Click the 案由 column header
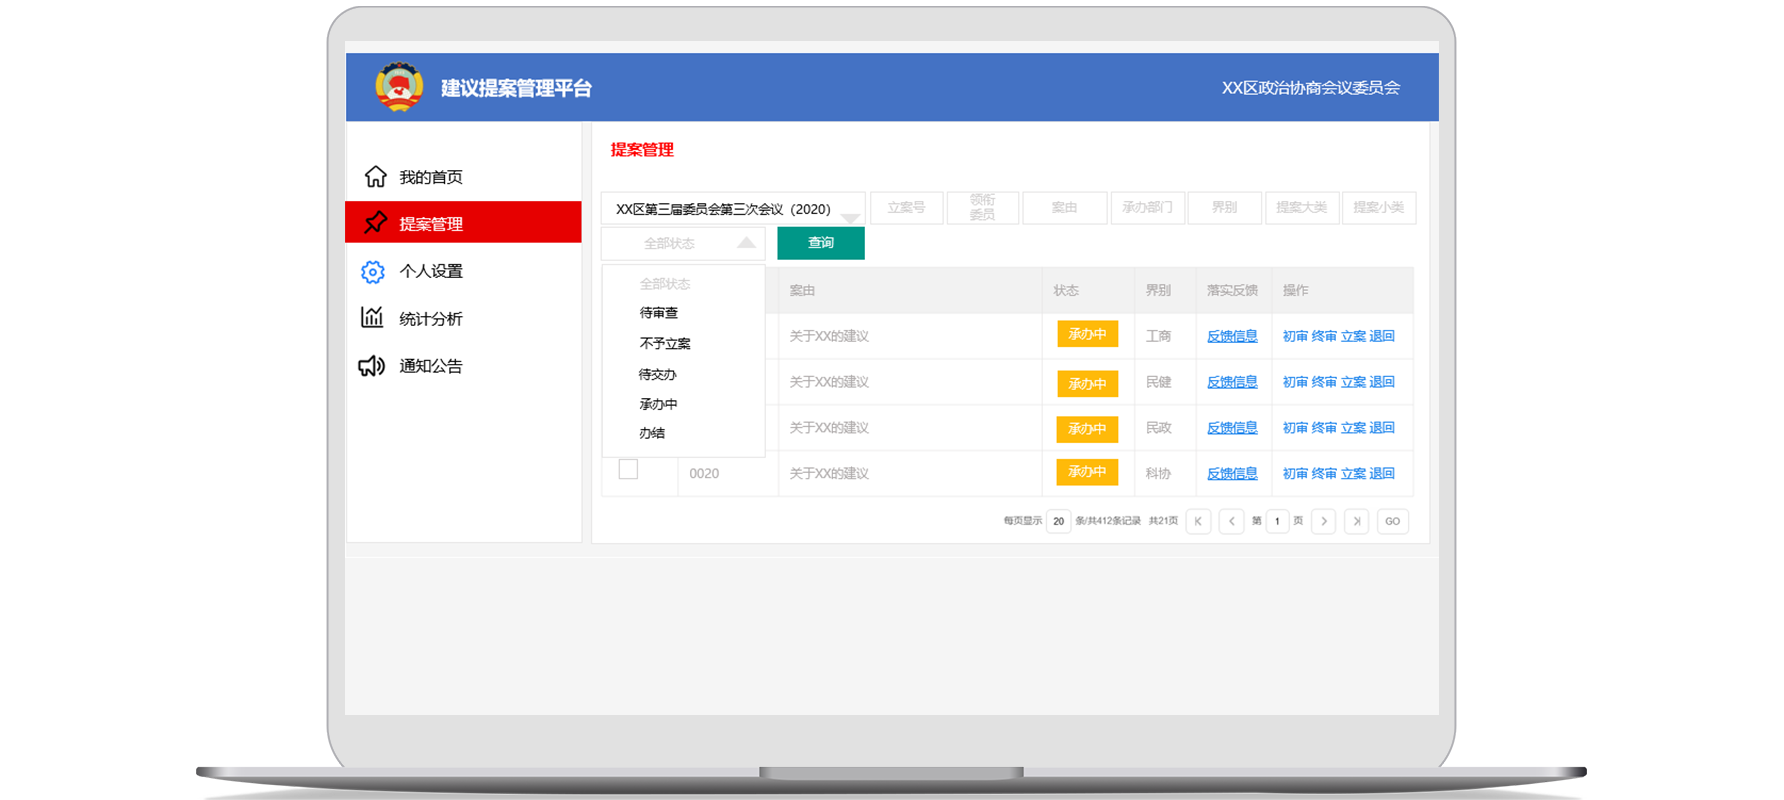The width and height of the screenshot is (1784, 800). (802, 290)
